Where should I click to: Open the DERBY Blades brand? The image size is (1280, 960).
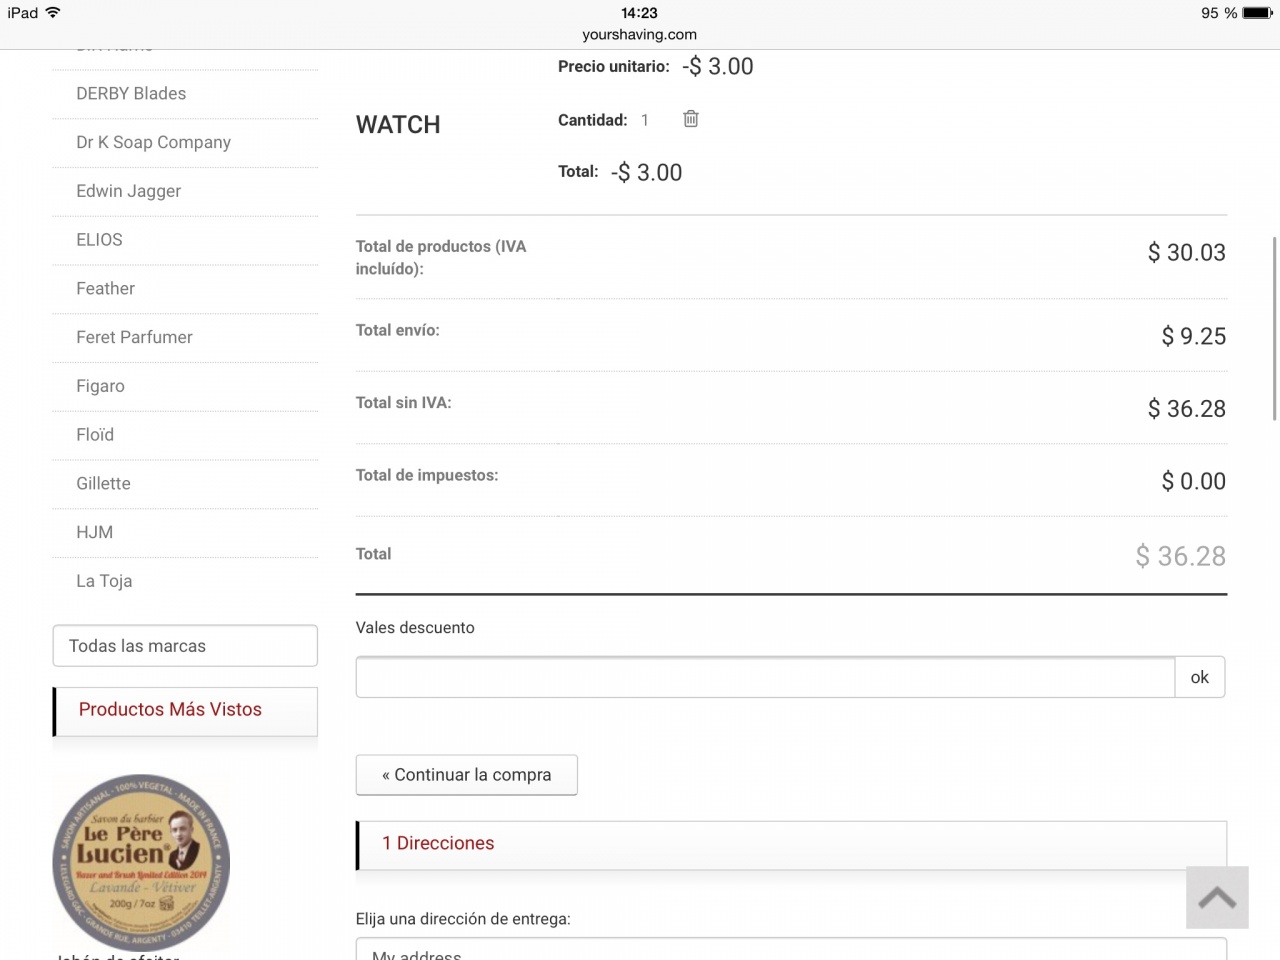[x=131, y=94]
